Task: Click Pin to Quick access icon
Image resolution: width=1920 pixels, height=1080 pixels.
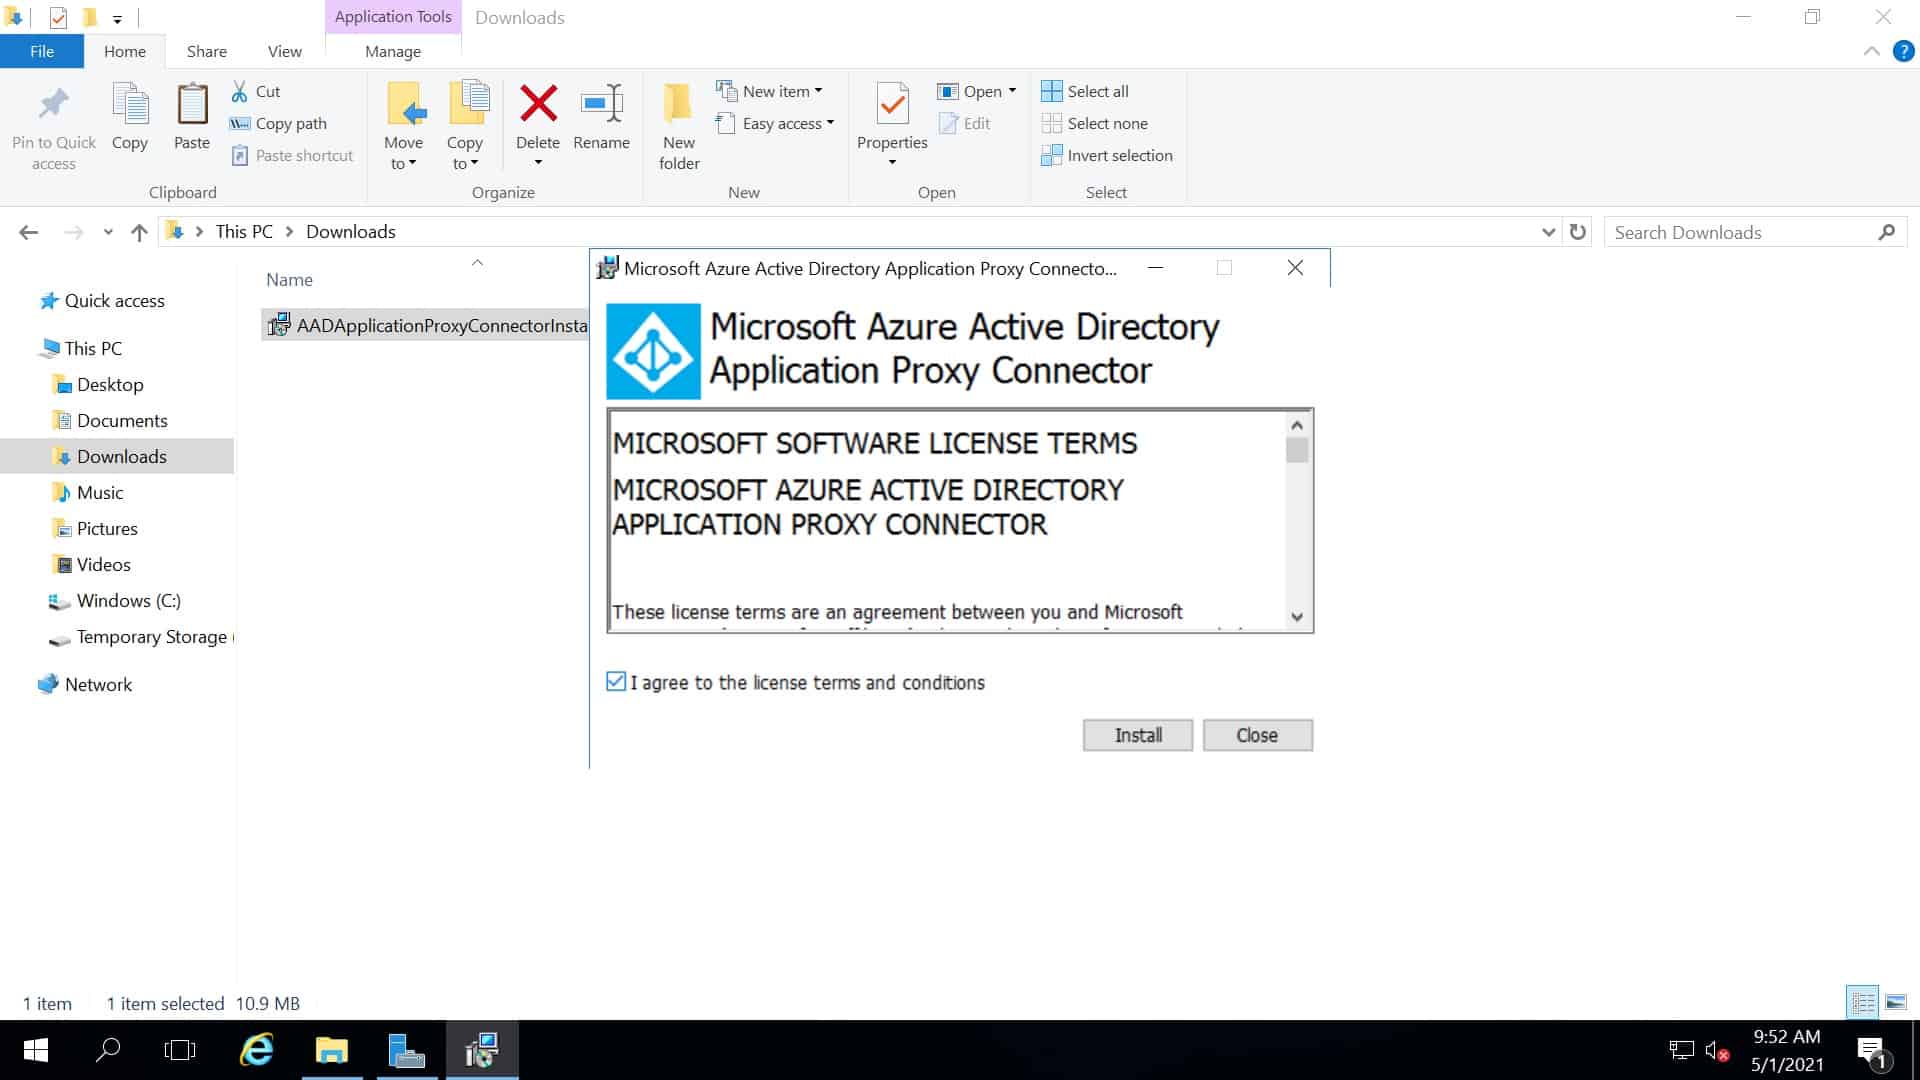Action: [x=54, y=105]
